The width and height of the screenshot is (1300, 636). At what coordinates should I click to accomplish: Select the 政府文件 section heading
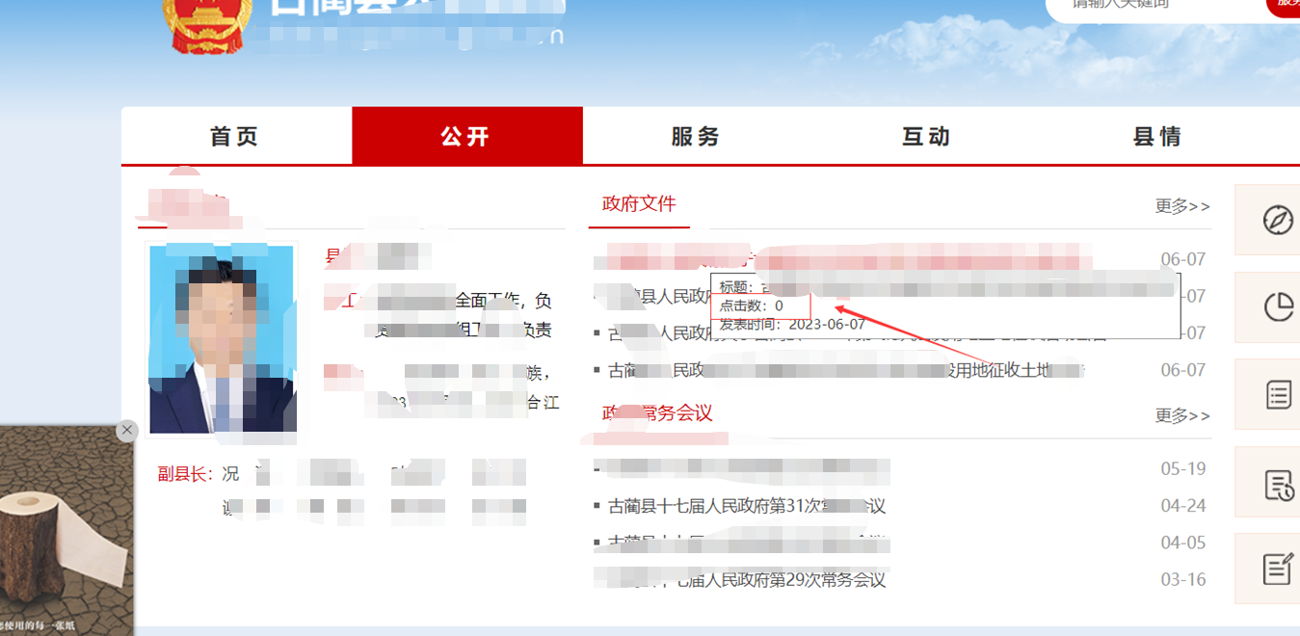point(639,204)
